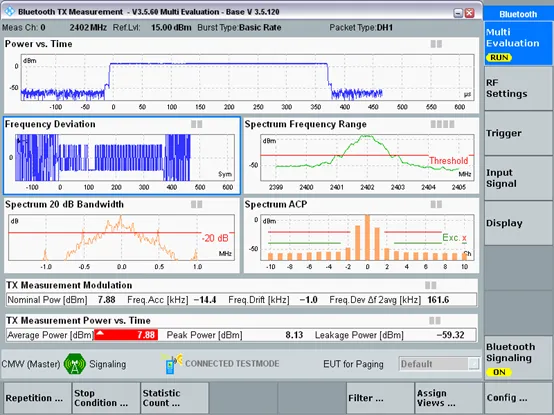Click Leakage Power value -59.32
Viewport: 554px width, 415px height.
click(450, 335)
